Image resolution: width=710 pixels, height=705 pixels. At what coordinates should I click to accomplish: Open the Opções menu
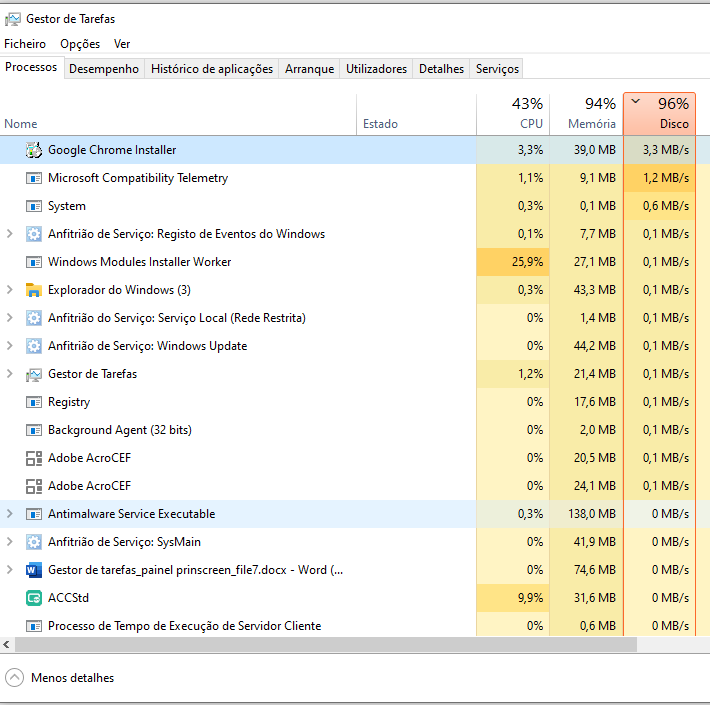[80, 44]
